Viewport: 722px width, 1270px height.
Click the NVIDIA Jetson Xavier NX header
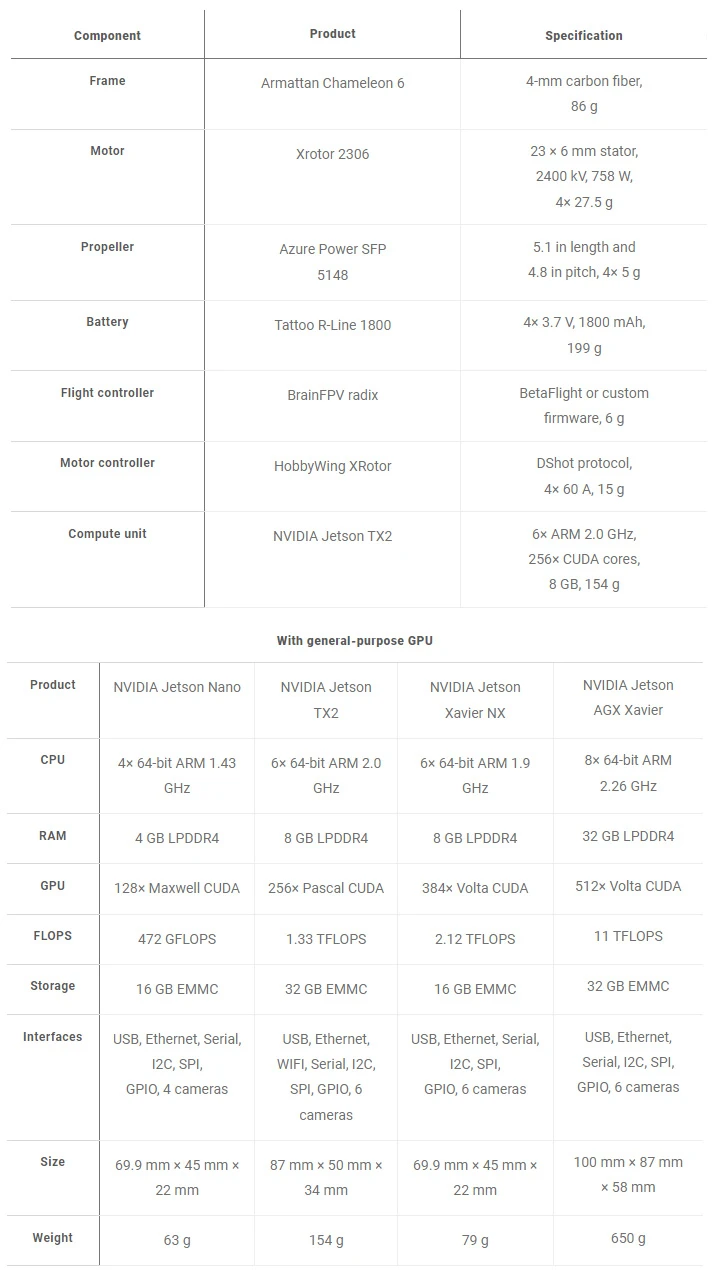[x=475, y=700]
